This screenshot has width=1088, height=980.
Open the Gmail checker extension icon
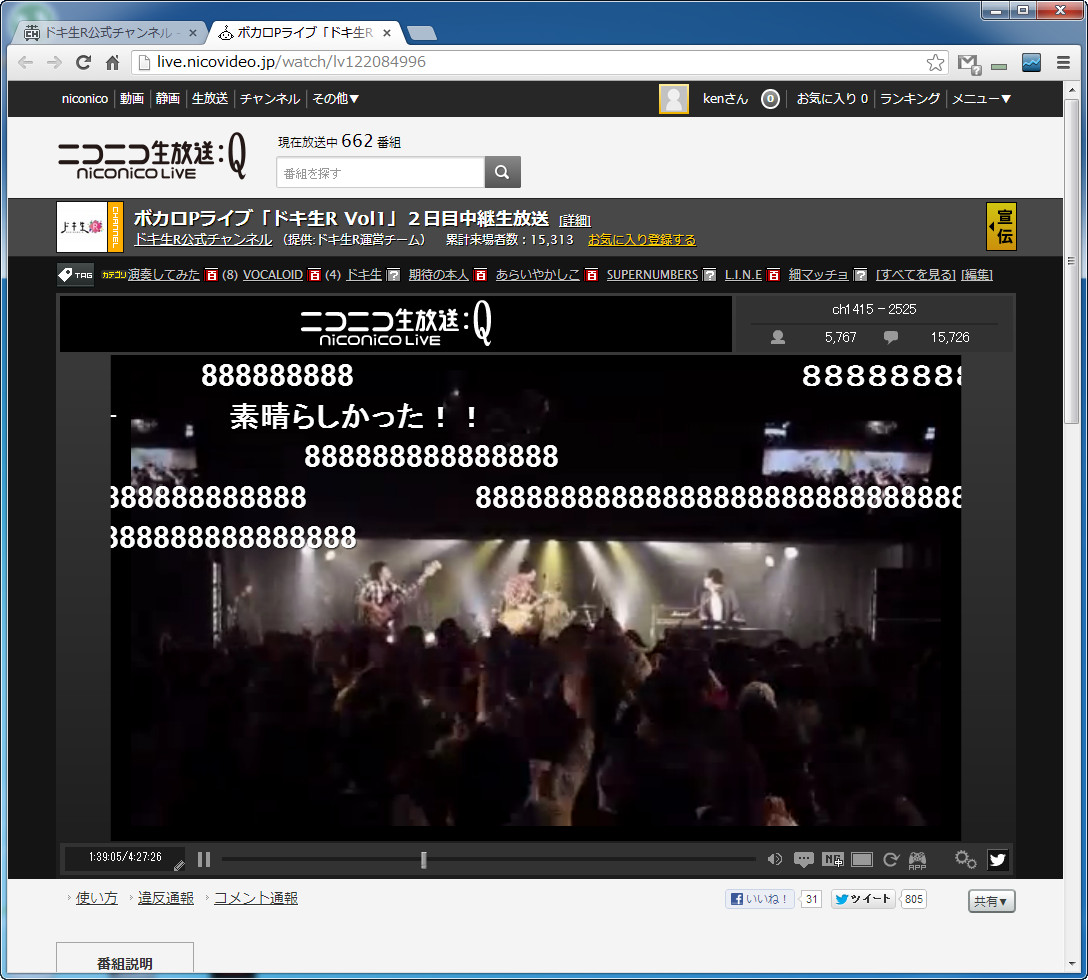[x=969, y=64]
